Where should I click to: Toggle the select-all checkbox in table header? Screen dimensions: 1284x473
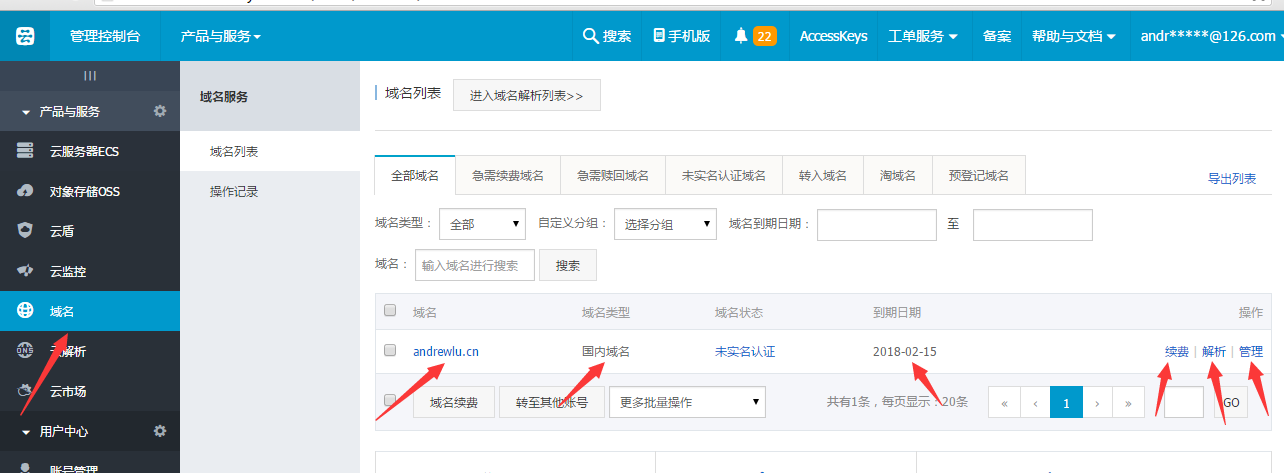click(390, 310)
